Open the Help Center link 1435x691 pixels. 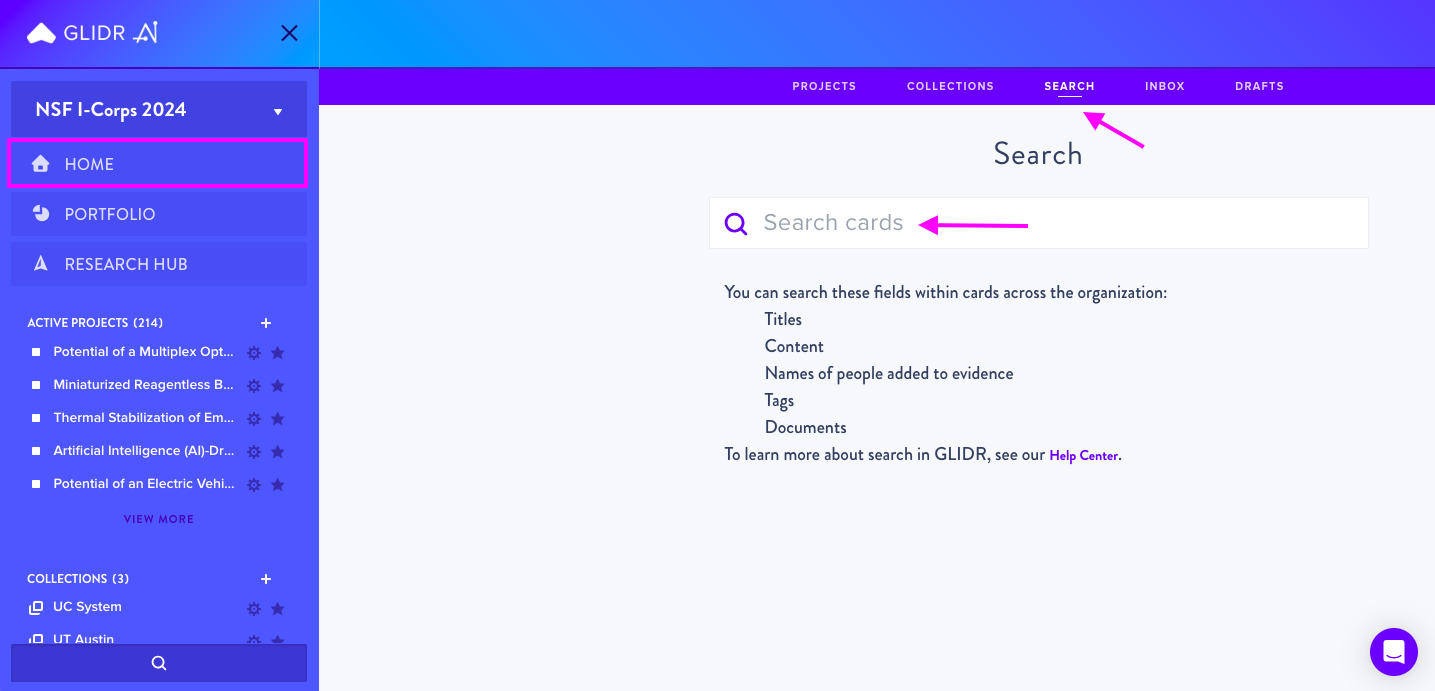(x=1083, y=455)
